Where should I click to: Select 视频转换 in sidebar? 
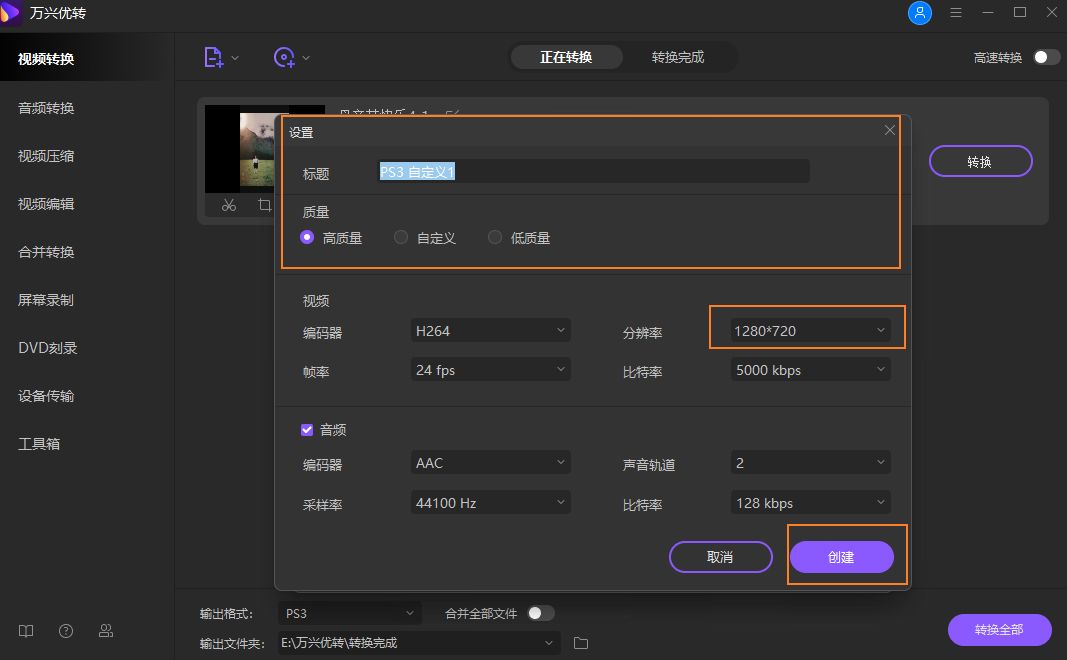[x=86, y=59]
